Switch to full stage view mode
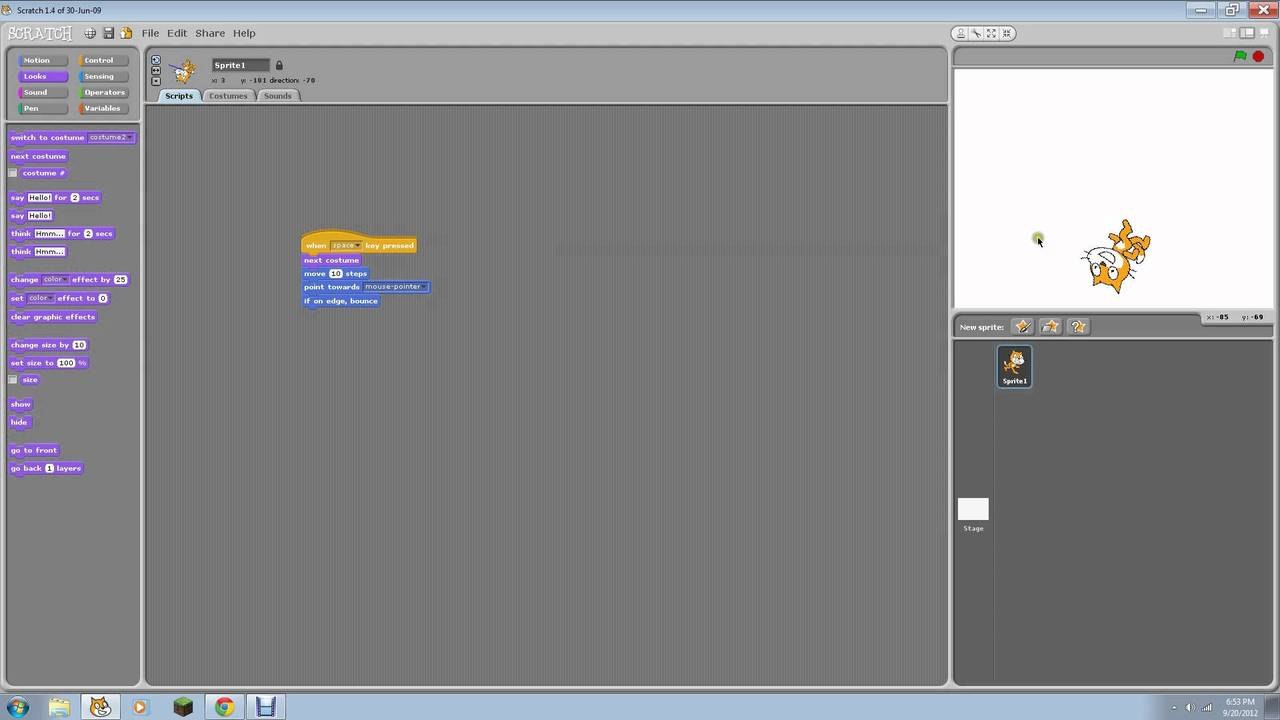 (1247, 33)
